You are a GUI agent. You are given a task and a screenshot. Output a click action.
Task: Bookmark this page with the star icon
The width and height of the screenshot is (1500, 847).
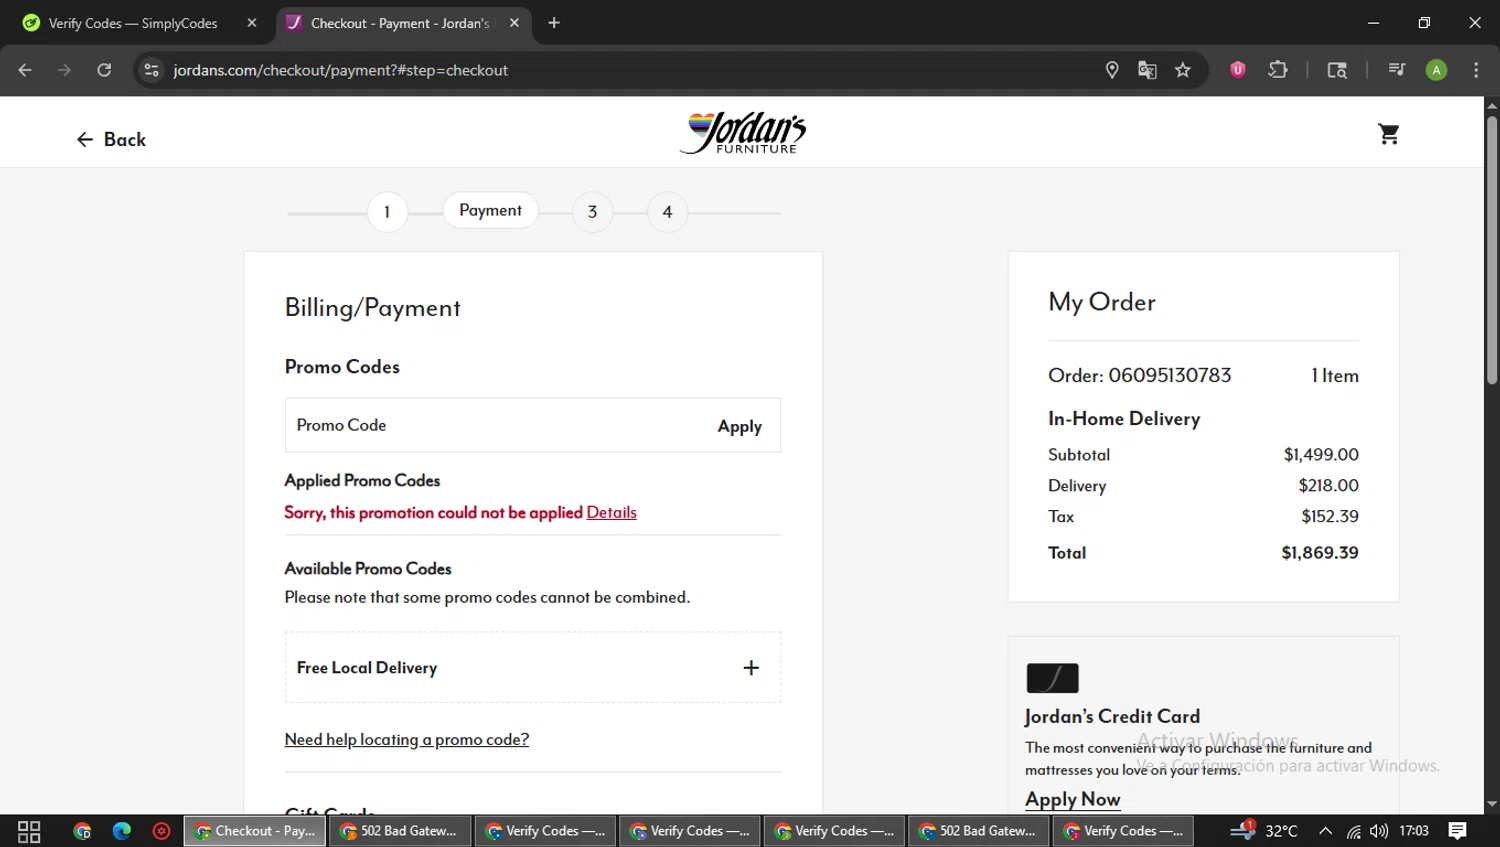coord(1183,70)
